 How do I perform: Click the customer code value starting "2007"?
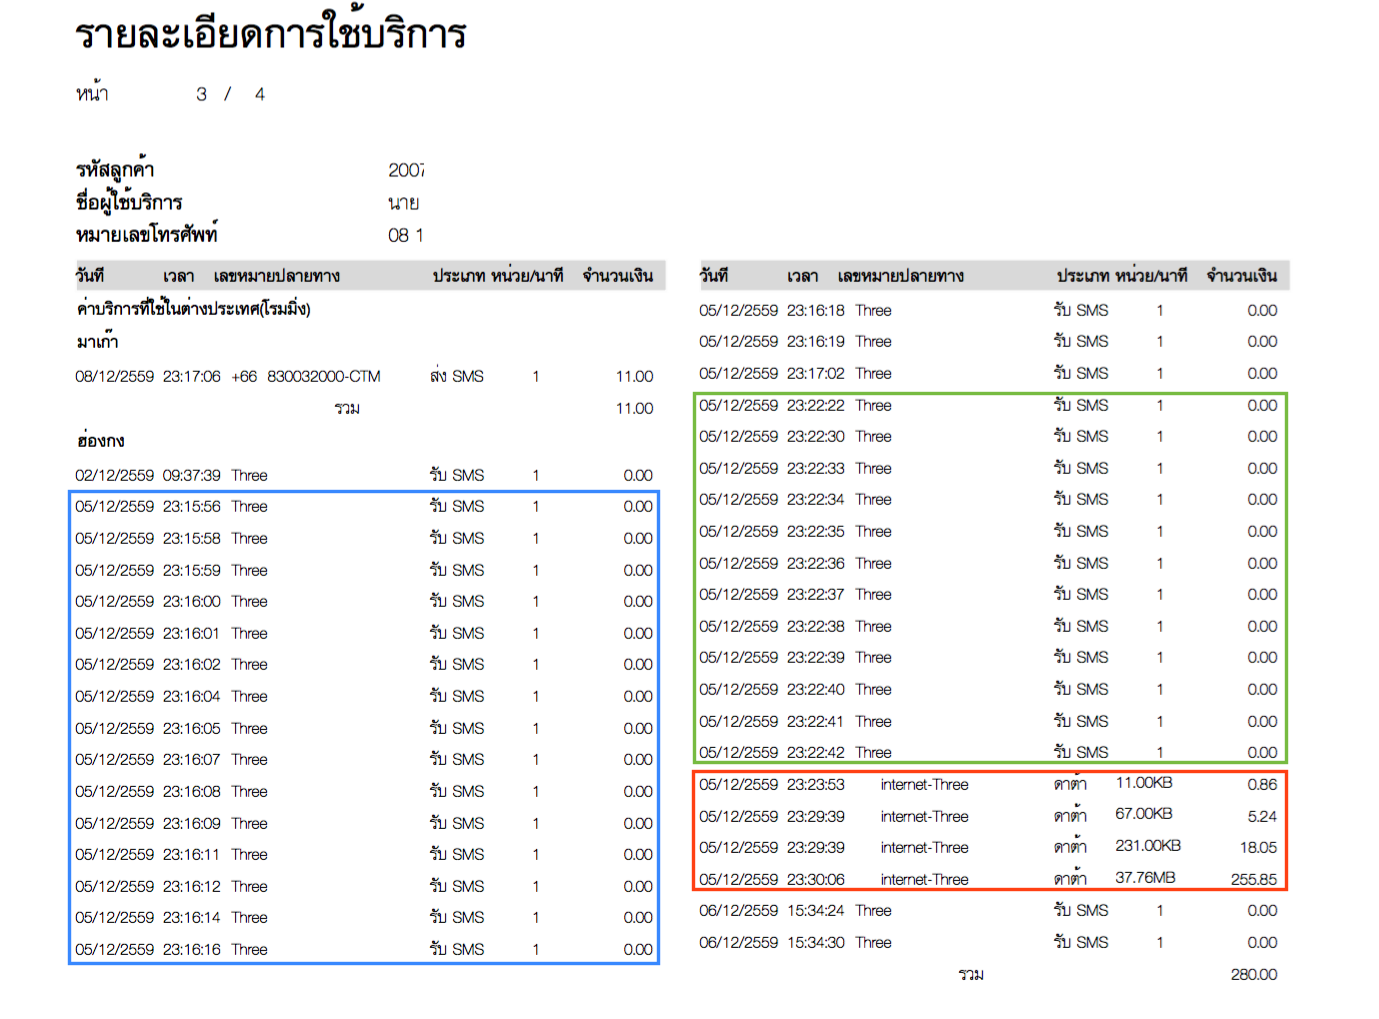pos(406,170)
